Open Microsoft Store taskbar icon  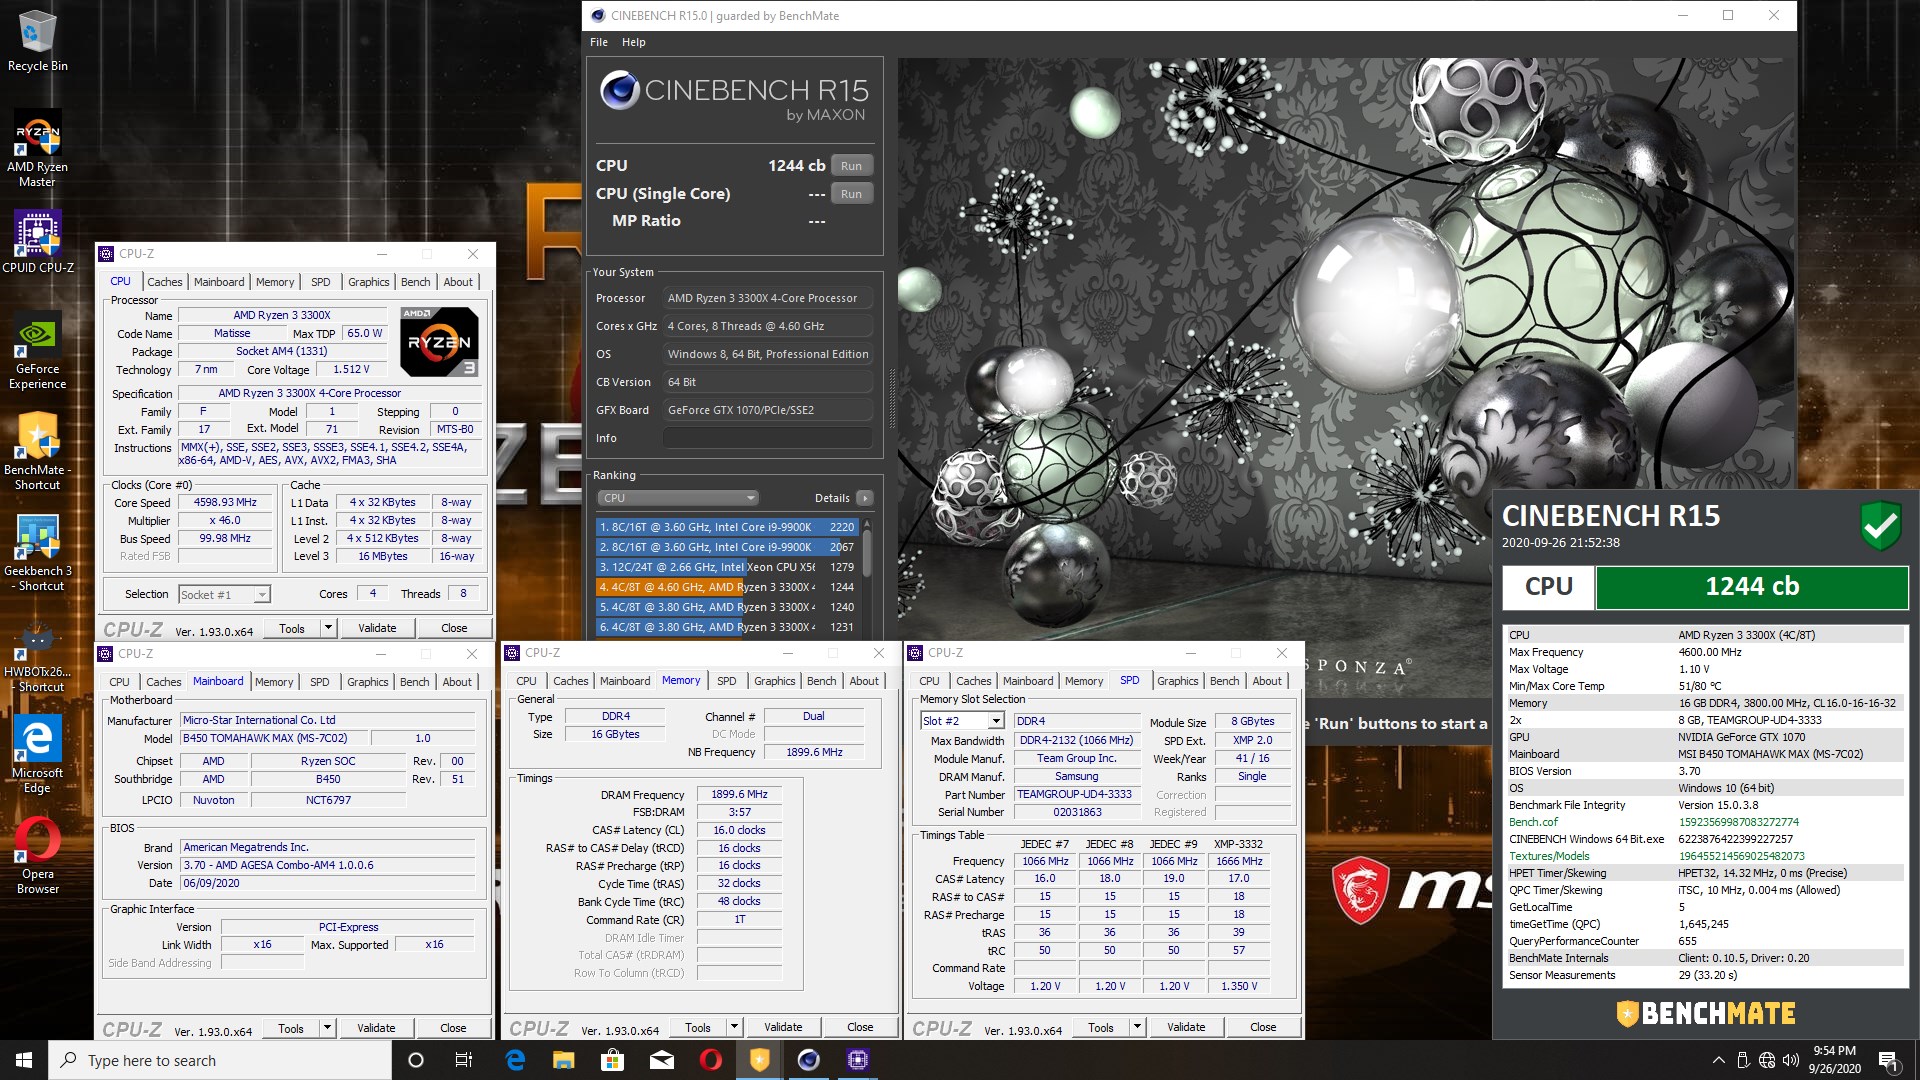(x=612, y=1060)
